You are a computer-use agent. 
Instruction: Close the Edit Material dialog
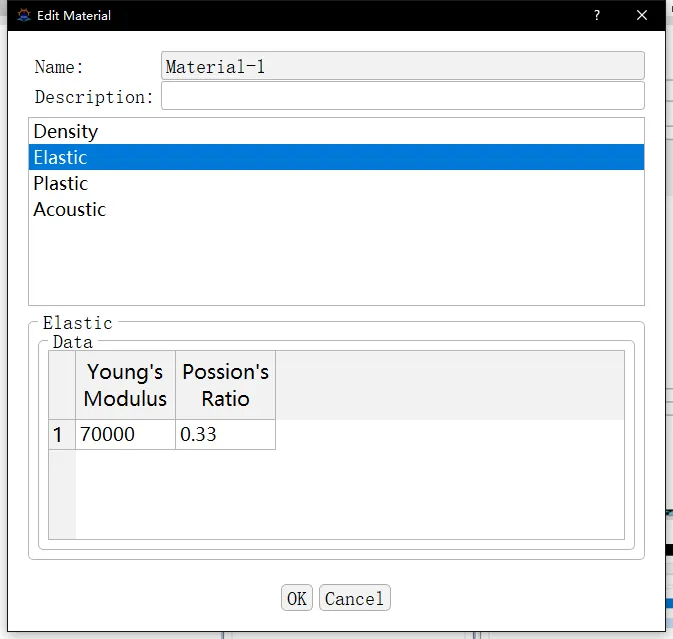[x=642, y=15]
